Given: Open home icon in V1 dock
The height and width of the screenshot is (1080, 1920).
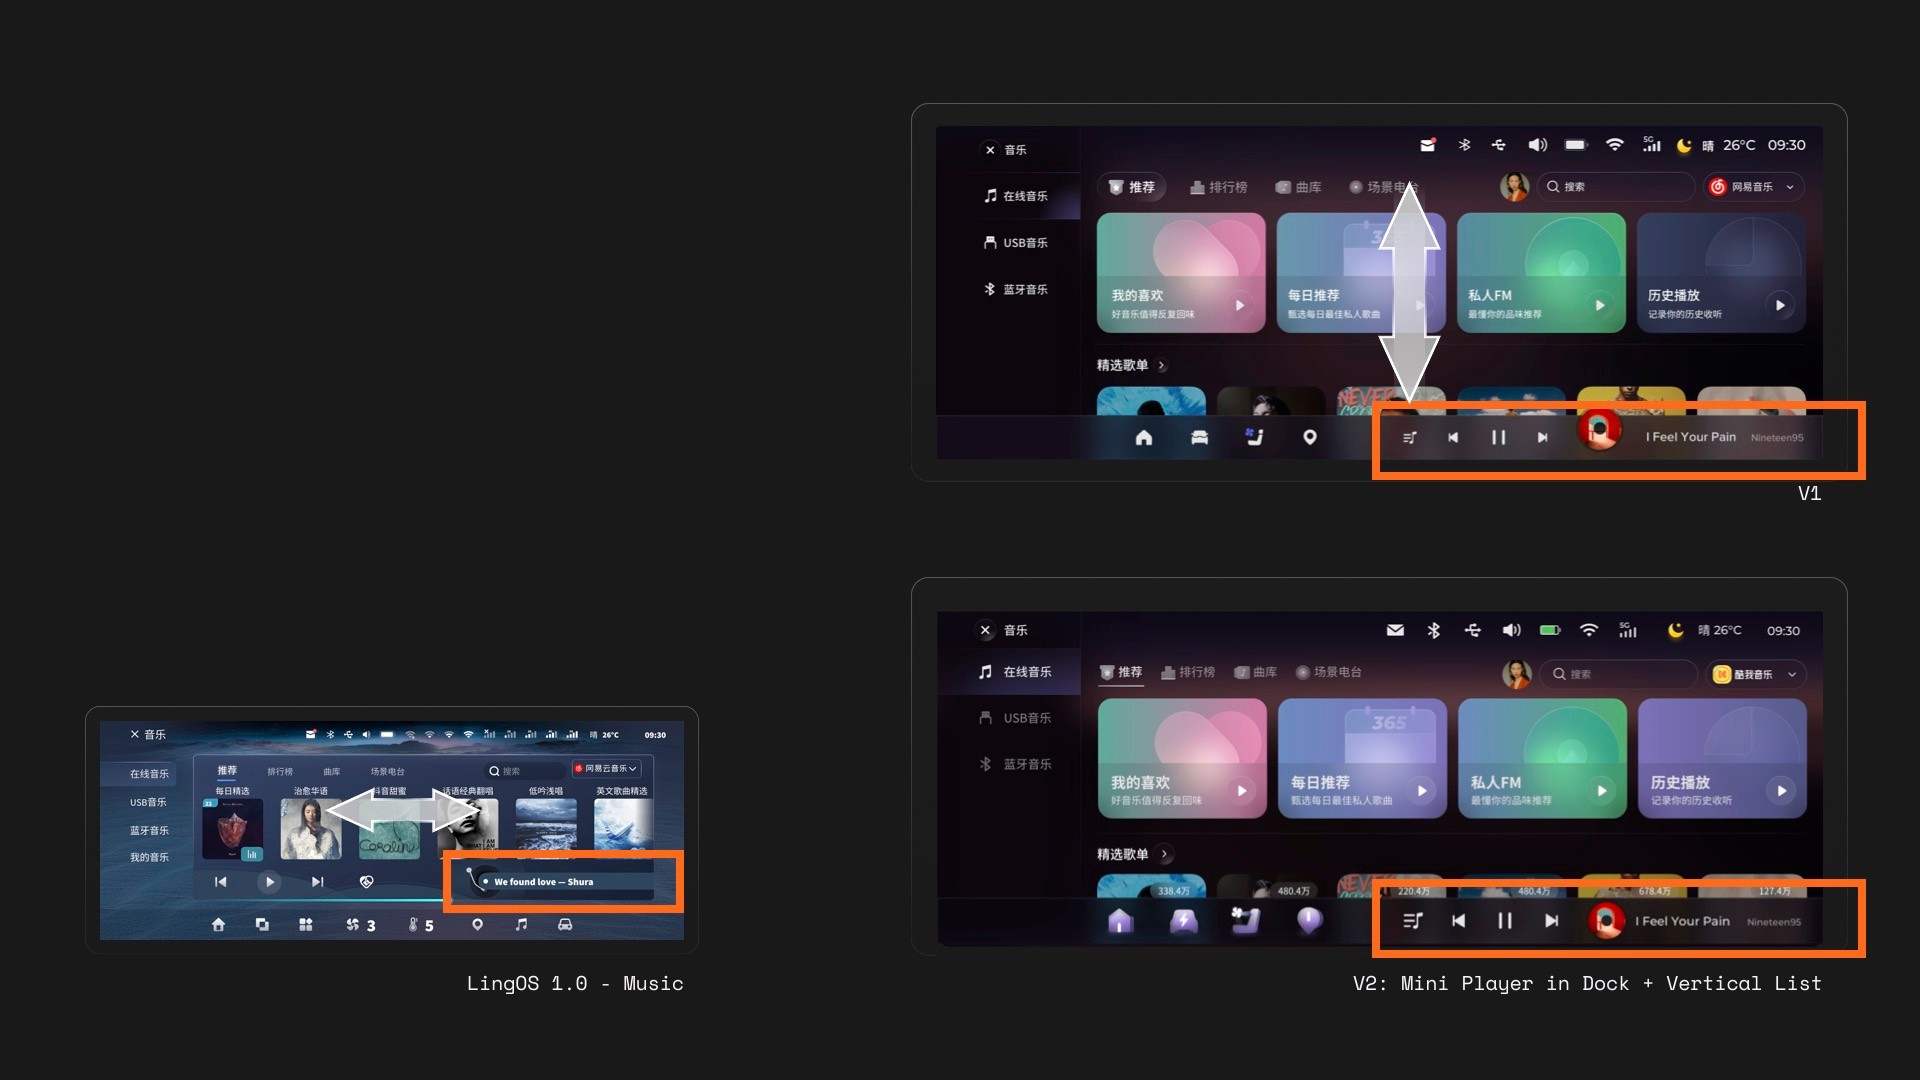Looking at the screenshot, I should pos(1144,438).
